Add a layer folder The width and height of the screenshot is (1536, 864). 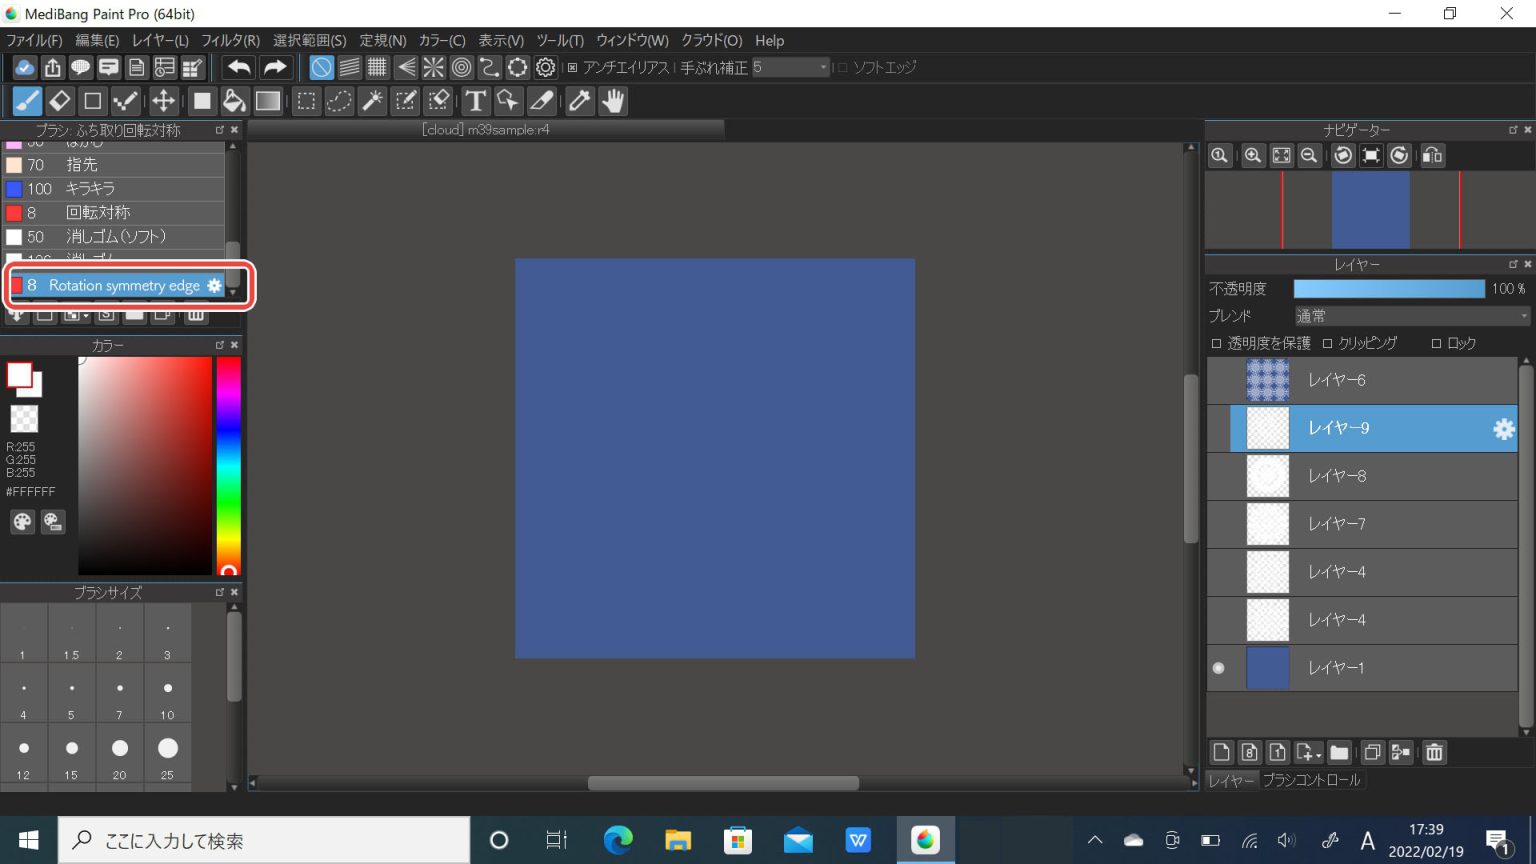point(1339,752)
